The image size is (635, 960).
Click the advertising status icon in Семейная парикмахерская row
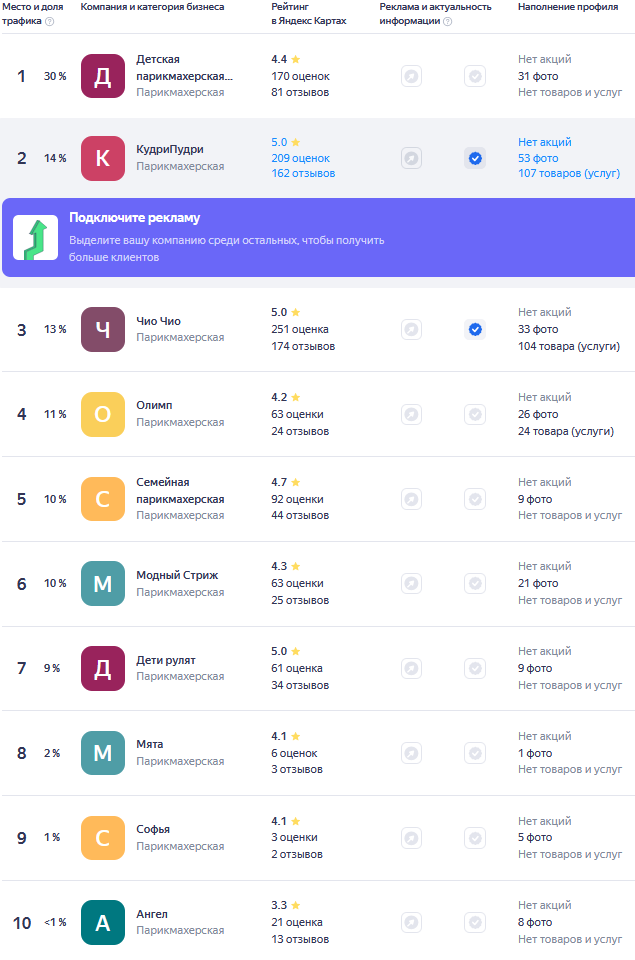(411, 499)
